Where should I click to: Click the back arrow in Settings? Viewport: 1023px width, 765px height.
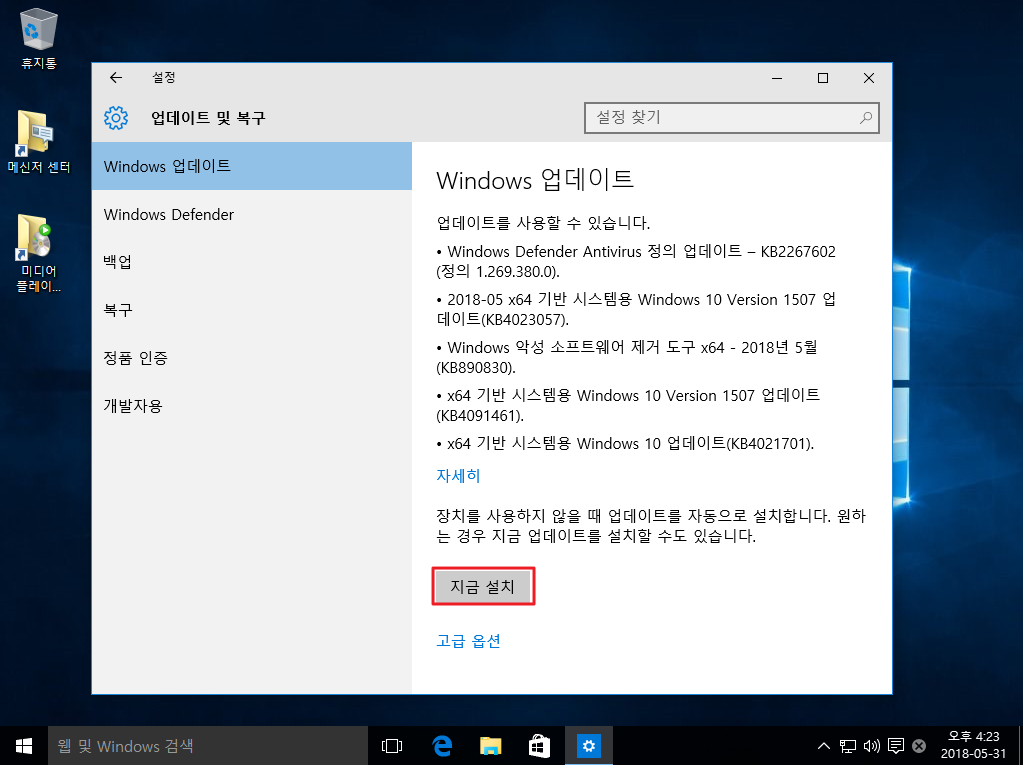coord(116,78)
